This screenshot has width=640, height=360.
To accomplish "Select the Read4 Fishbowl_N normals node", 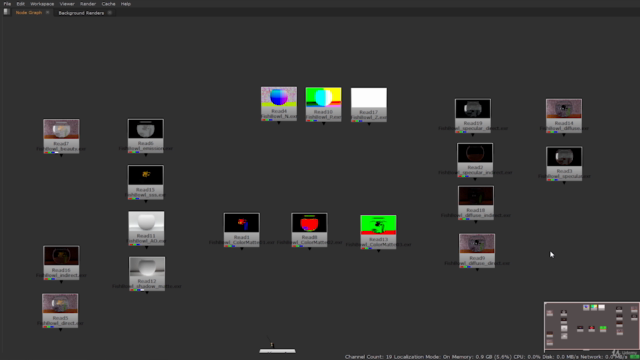I will (279, 104).
